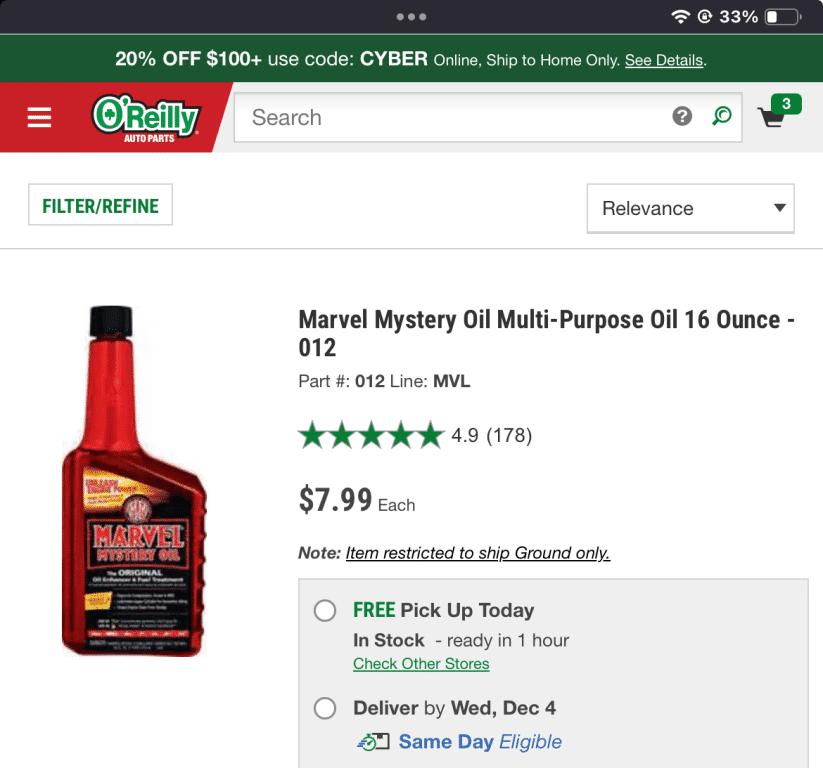Click the five-star rating stars
Screen dimensions: 823x768
tap(370, 435)
